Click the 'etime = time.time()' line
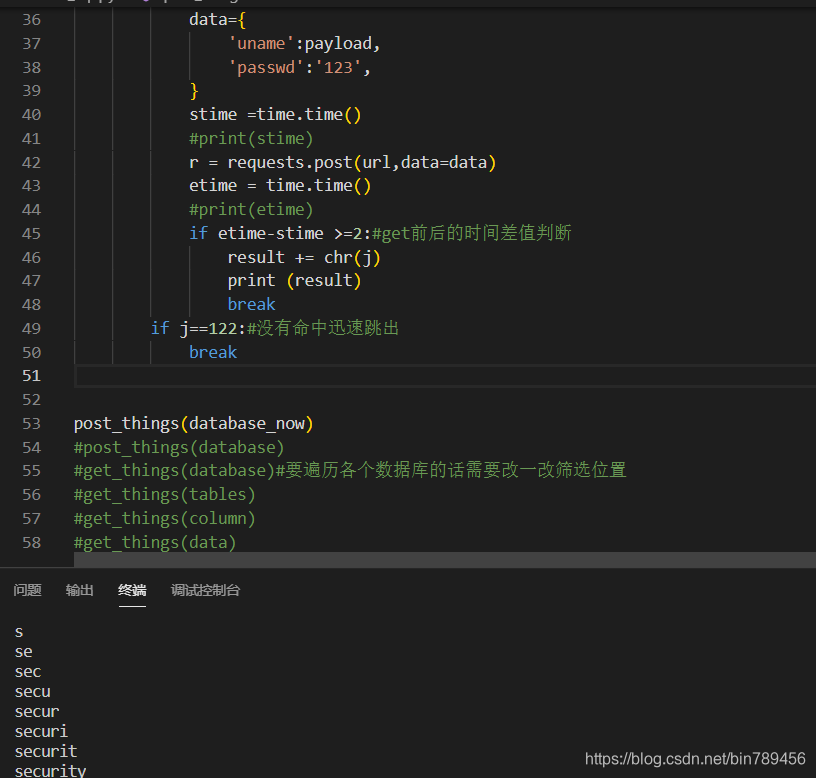The image size is (816, 778). [280, 186]
